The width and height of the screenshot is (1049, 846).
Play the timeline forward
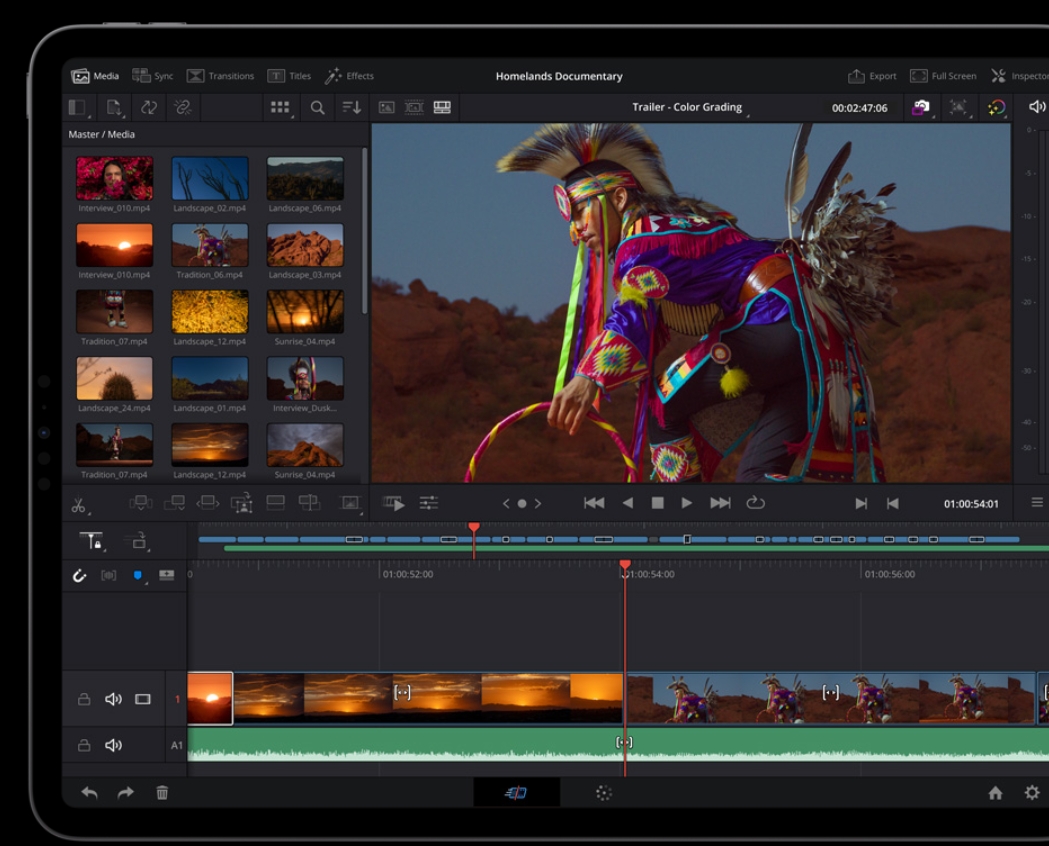686,503
